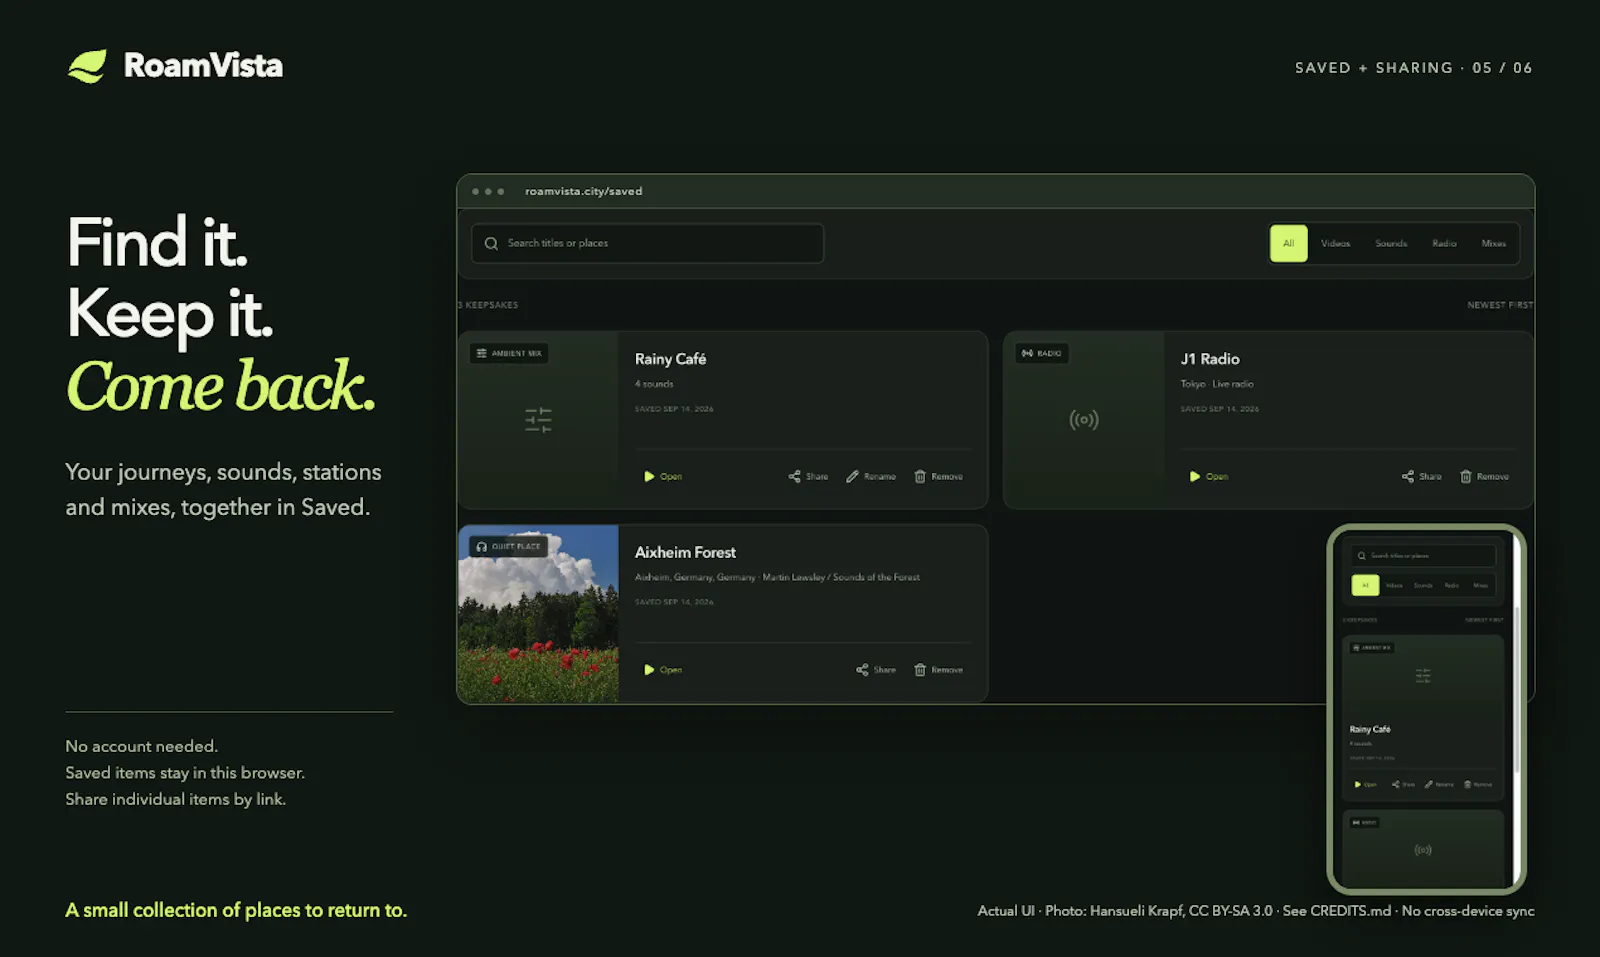Click the play icon in phone Rainy Café card
1600x957 pixels.
[x=1357, y=784]
